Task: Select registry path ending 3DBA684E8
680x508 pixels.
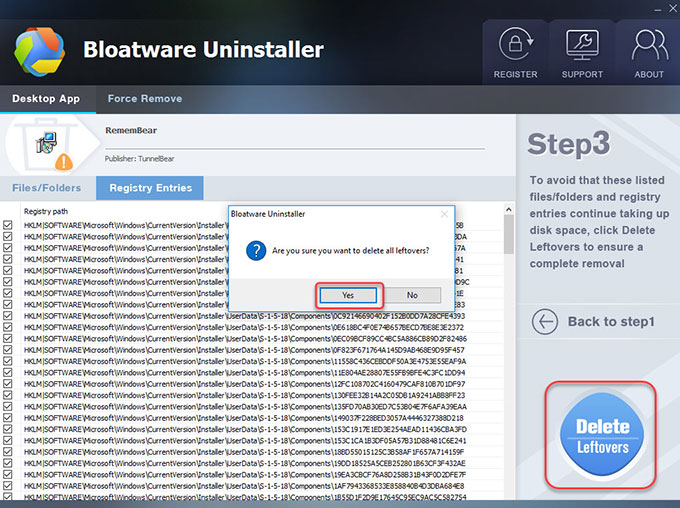Action: pos(244,485)
